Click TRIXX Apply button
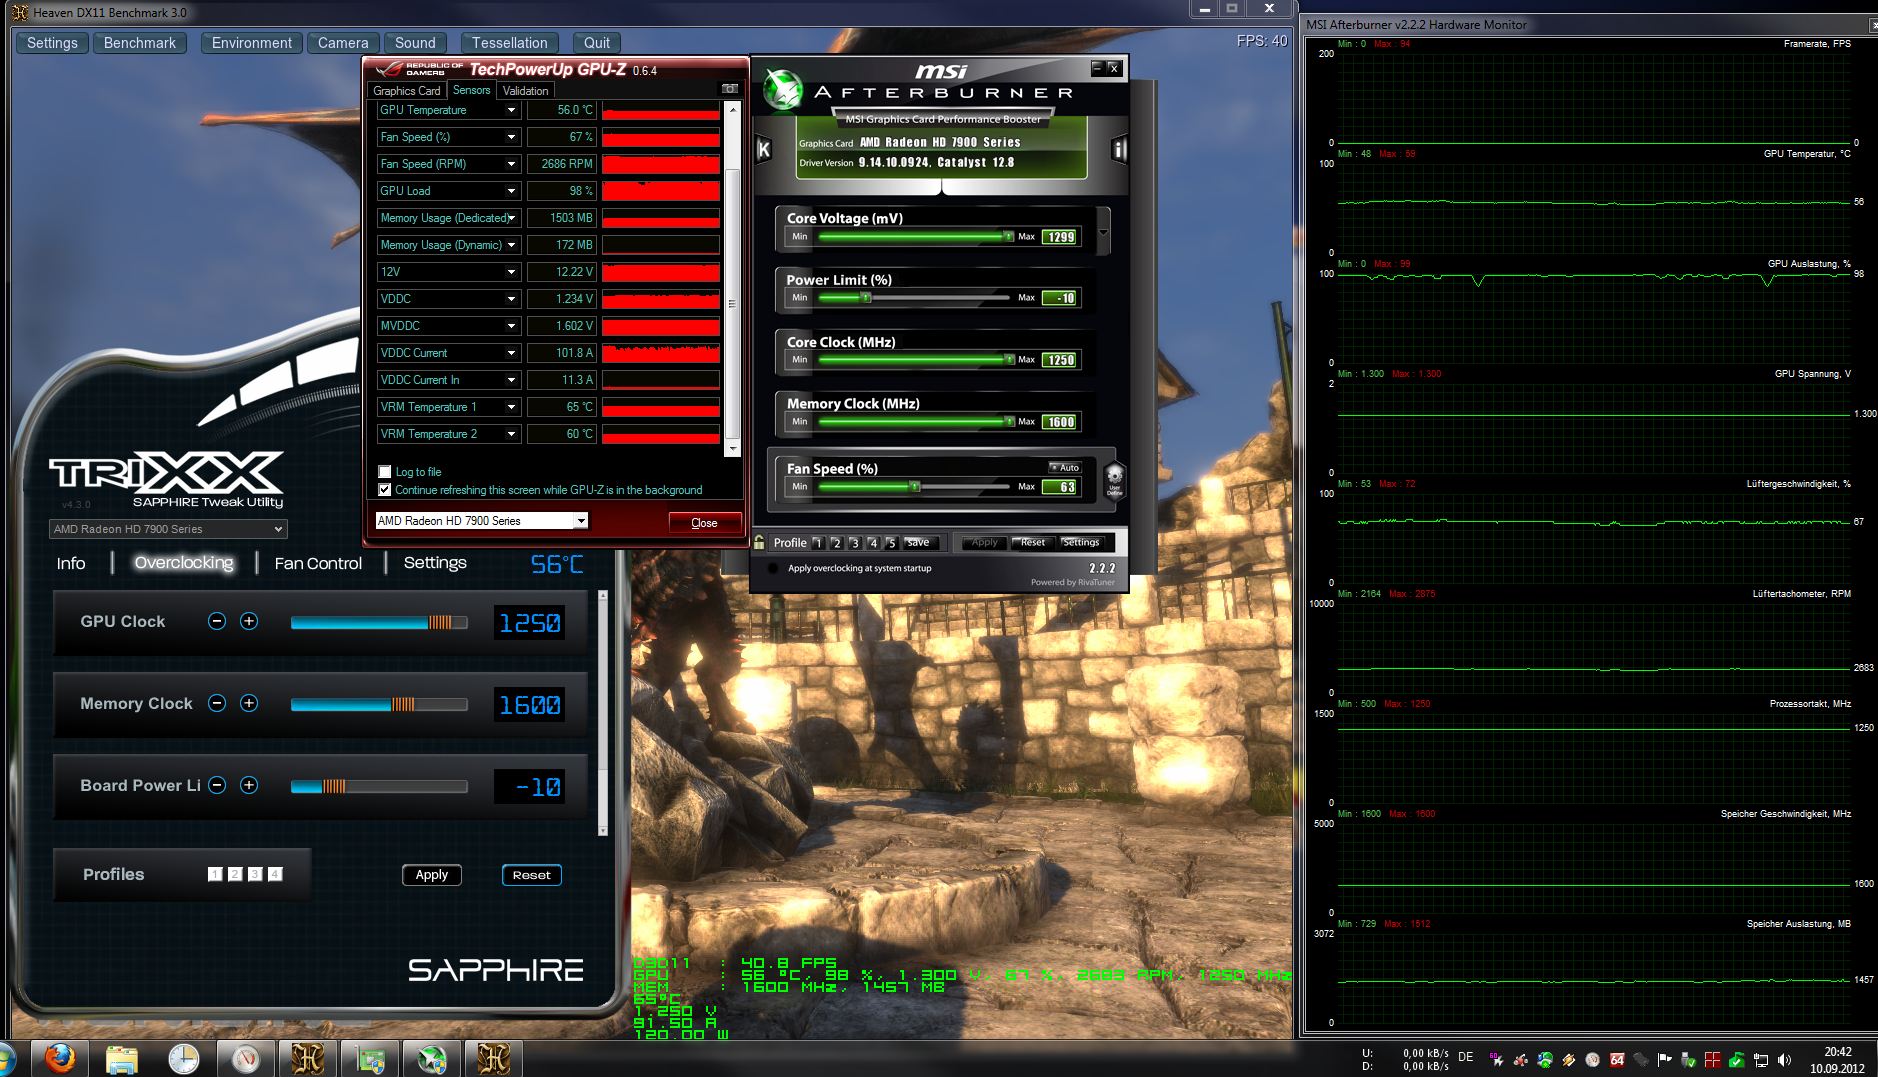Screen dimensions: 1878x1077 [431, 874]
